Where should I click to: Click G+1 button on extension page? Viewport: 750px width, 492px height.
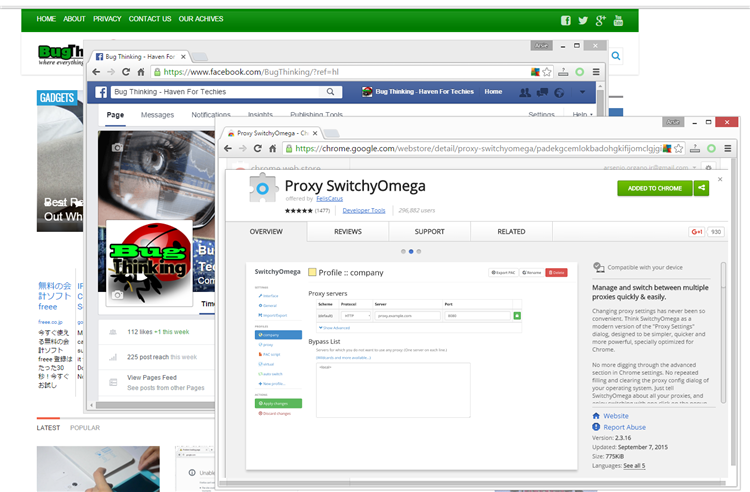pos(697,232)
